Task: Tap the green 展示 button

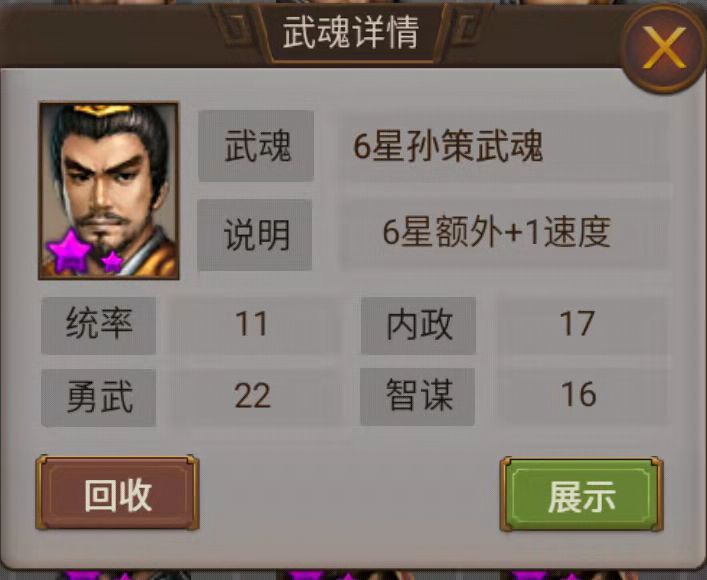Action: point(581,494)
